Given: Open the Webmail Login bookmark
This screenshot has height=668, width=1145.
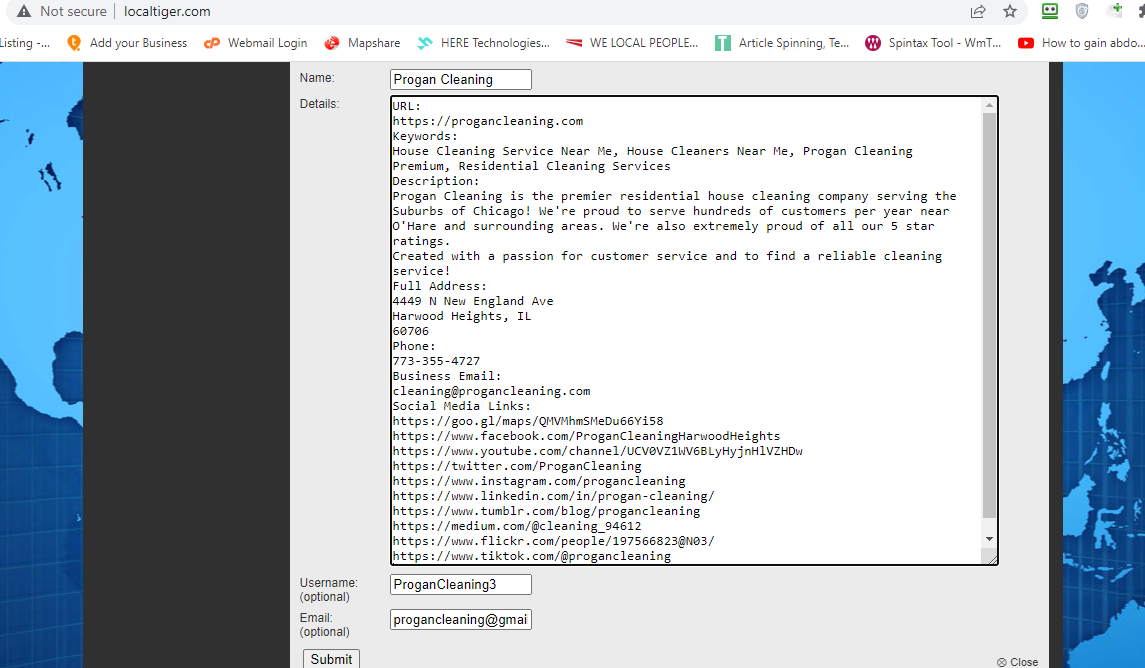Looking at the screenshot, I should click(x=256, y=43).
